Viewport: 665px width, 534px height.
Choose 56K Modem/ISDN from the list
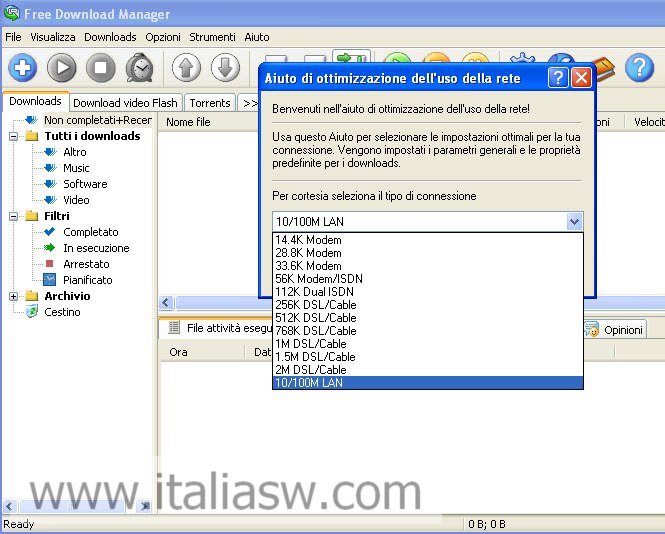pyautogui.click(x=428, y=279)
